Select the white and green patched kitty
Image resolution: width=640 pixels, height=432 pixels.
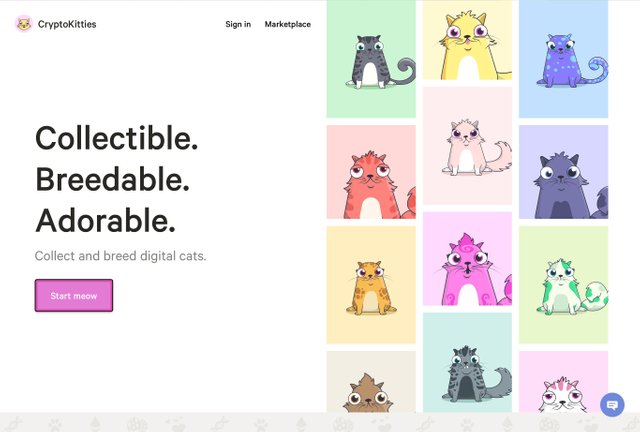[563, 285]
